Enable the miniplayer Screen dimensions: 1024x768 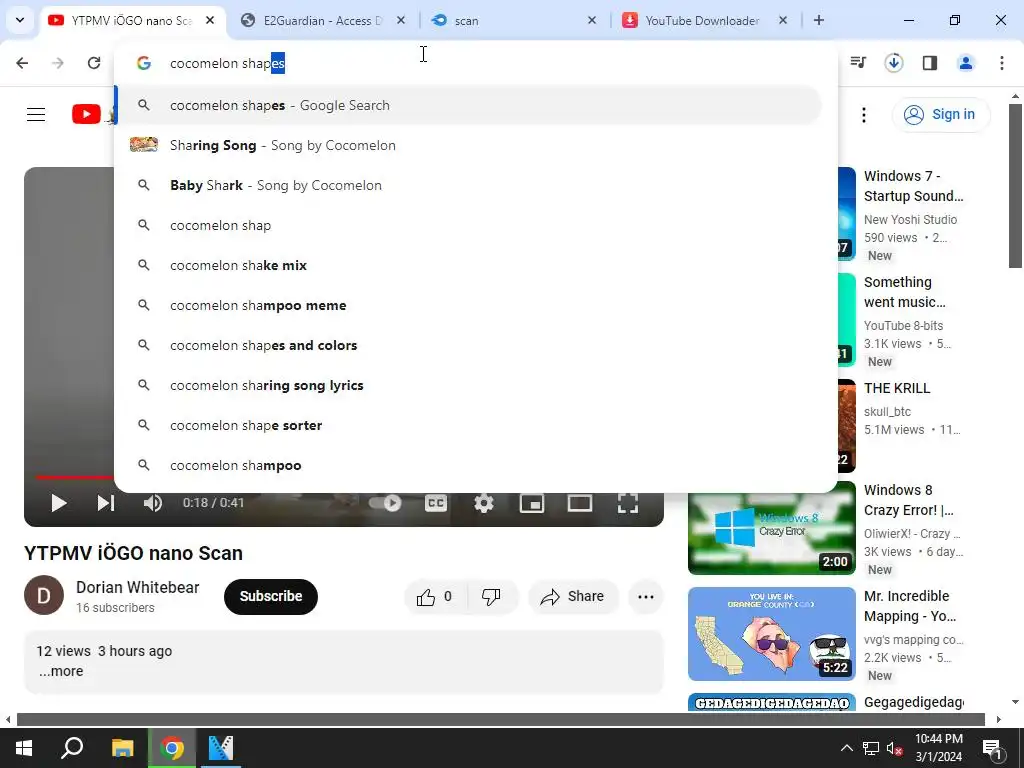click(x=532, y=503)
